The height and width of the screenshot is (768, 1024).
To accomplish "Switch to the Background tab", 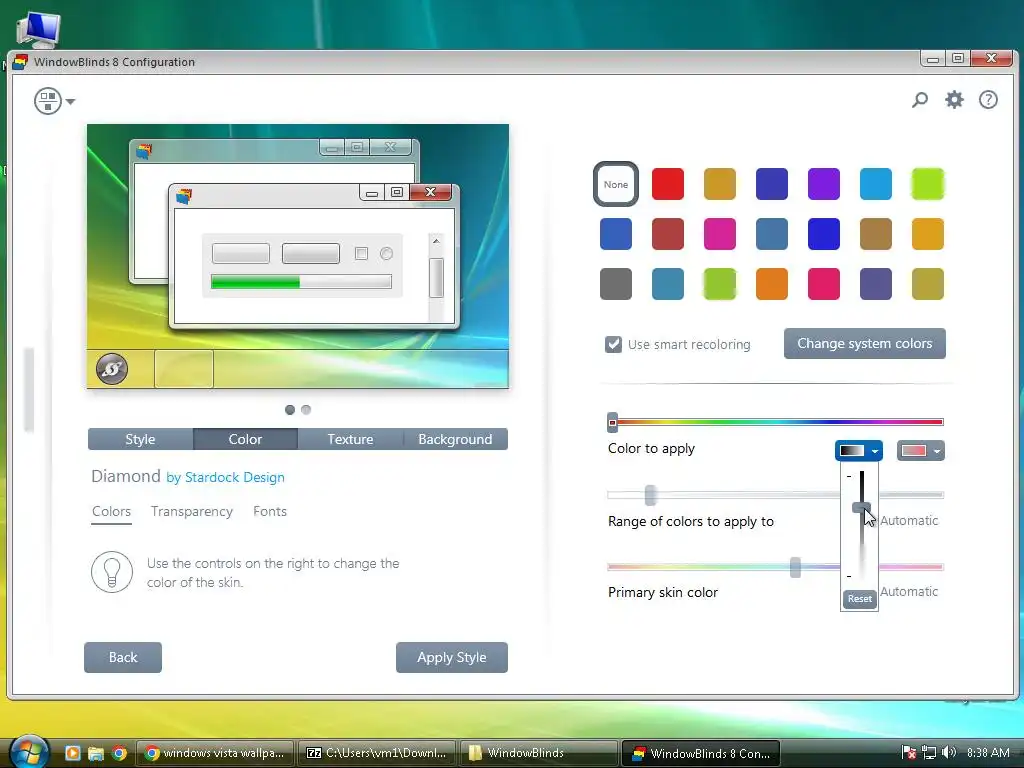I will [x=455, y=439].
